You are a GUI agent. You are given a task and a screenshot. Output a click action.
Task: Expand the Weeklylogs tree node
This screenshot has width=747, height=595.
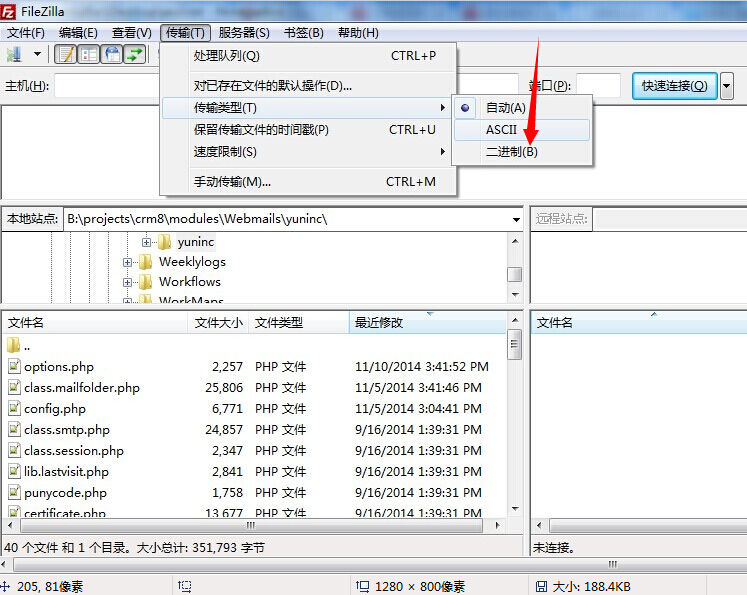pos(127,262)
